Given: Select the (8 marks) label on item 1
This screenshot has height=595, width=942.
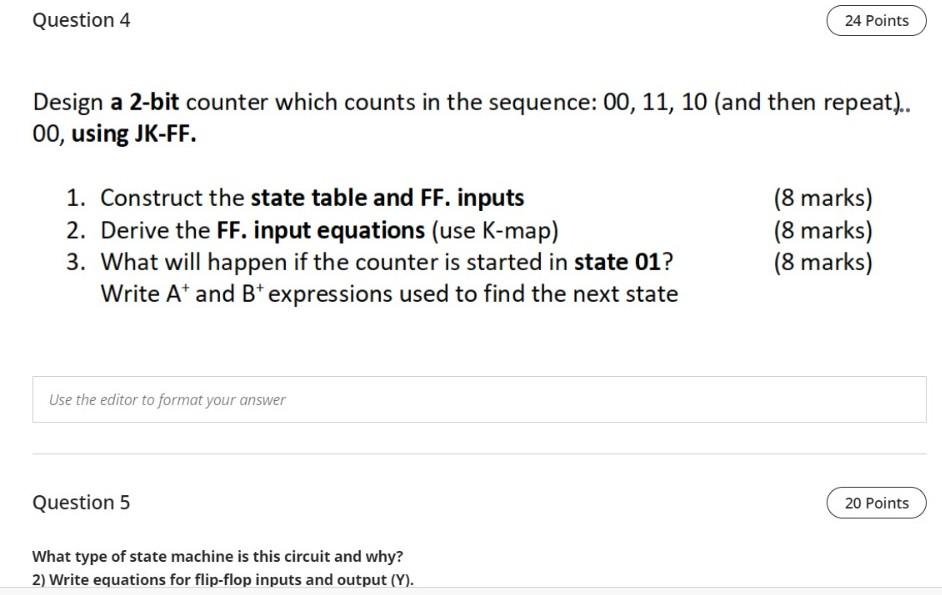Looking at the screenshot, I should coord(823,197).
